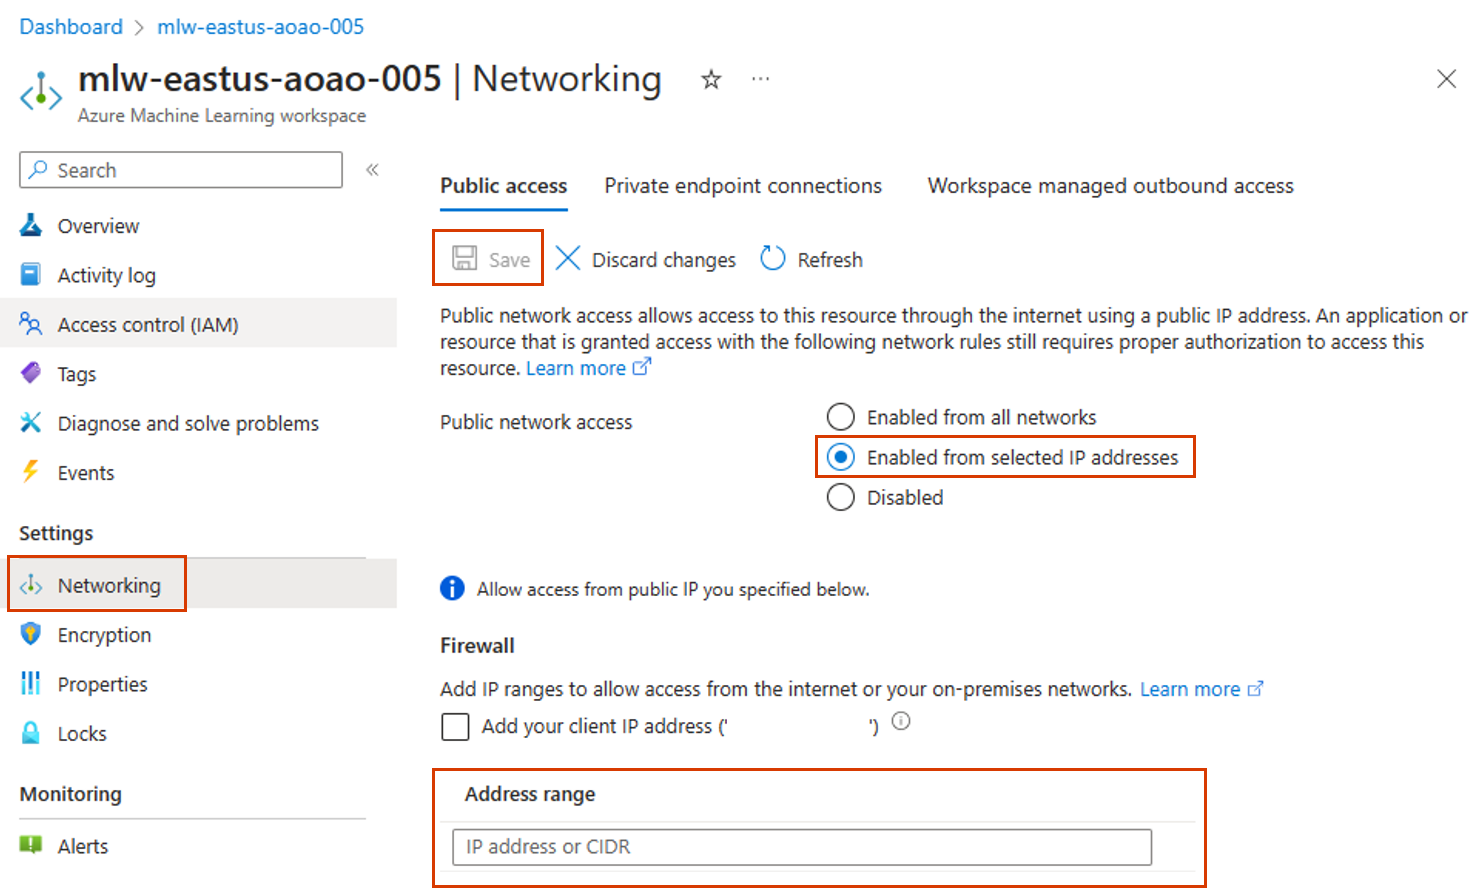Click the Refresh circular arrow icon
This screenshot has width=1476, height=895.
pyautogui.click(x=773, y=259)
